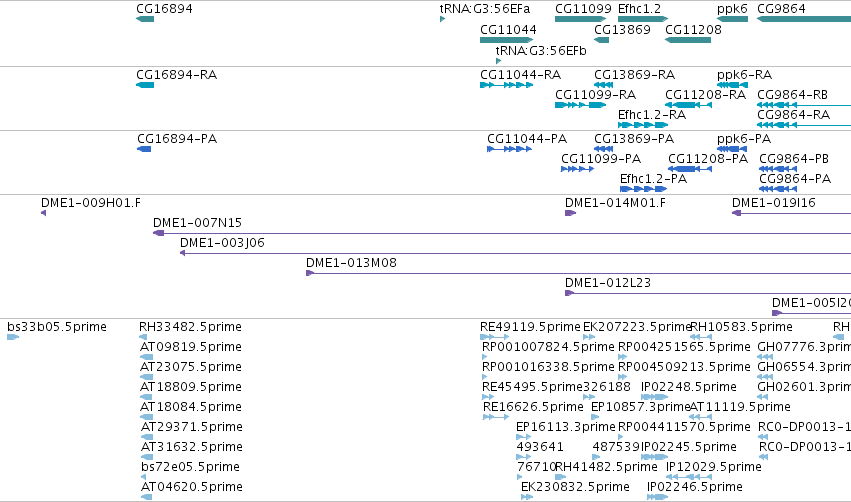Select the CG11099 gene bar
Image resolution: width=851 pixels, height=502 pixels.
coord(580,20)
